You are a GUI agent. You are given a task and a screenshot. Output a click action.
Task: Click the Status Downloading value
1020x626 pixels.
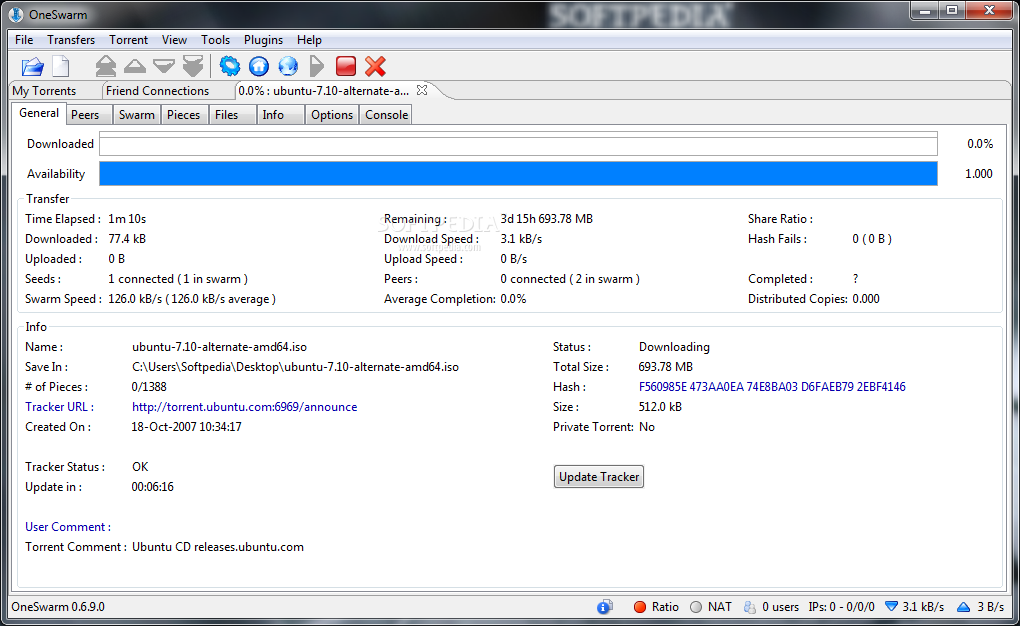[x=674, y=347]
